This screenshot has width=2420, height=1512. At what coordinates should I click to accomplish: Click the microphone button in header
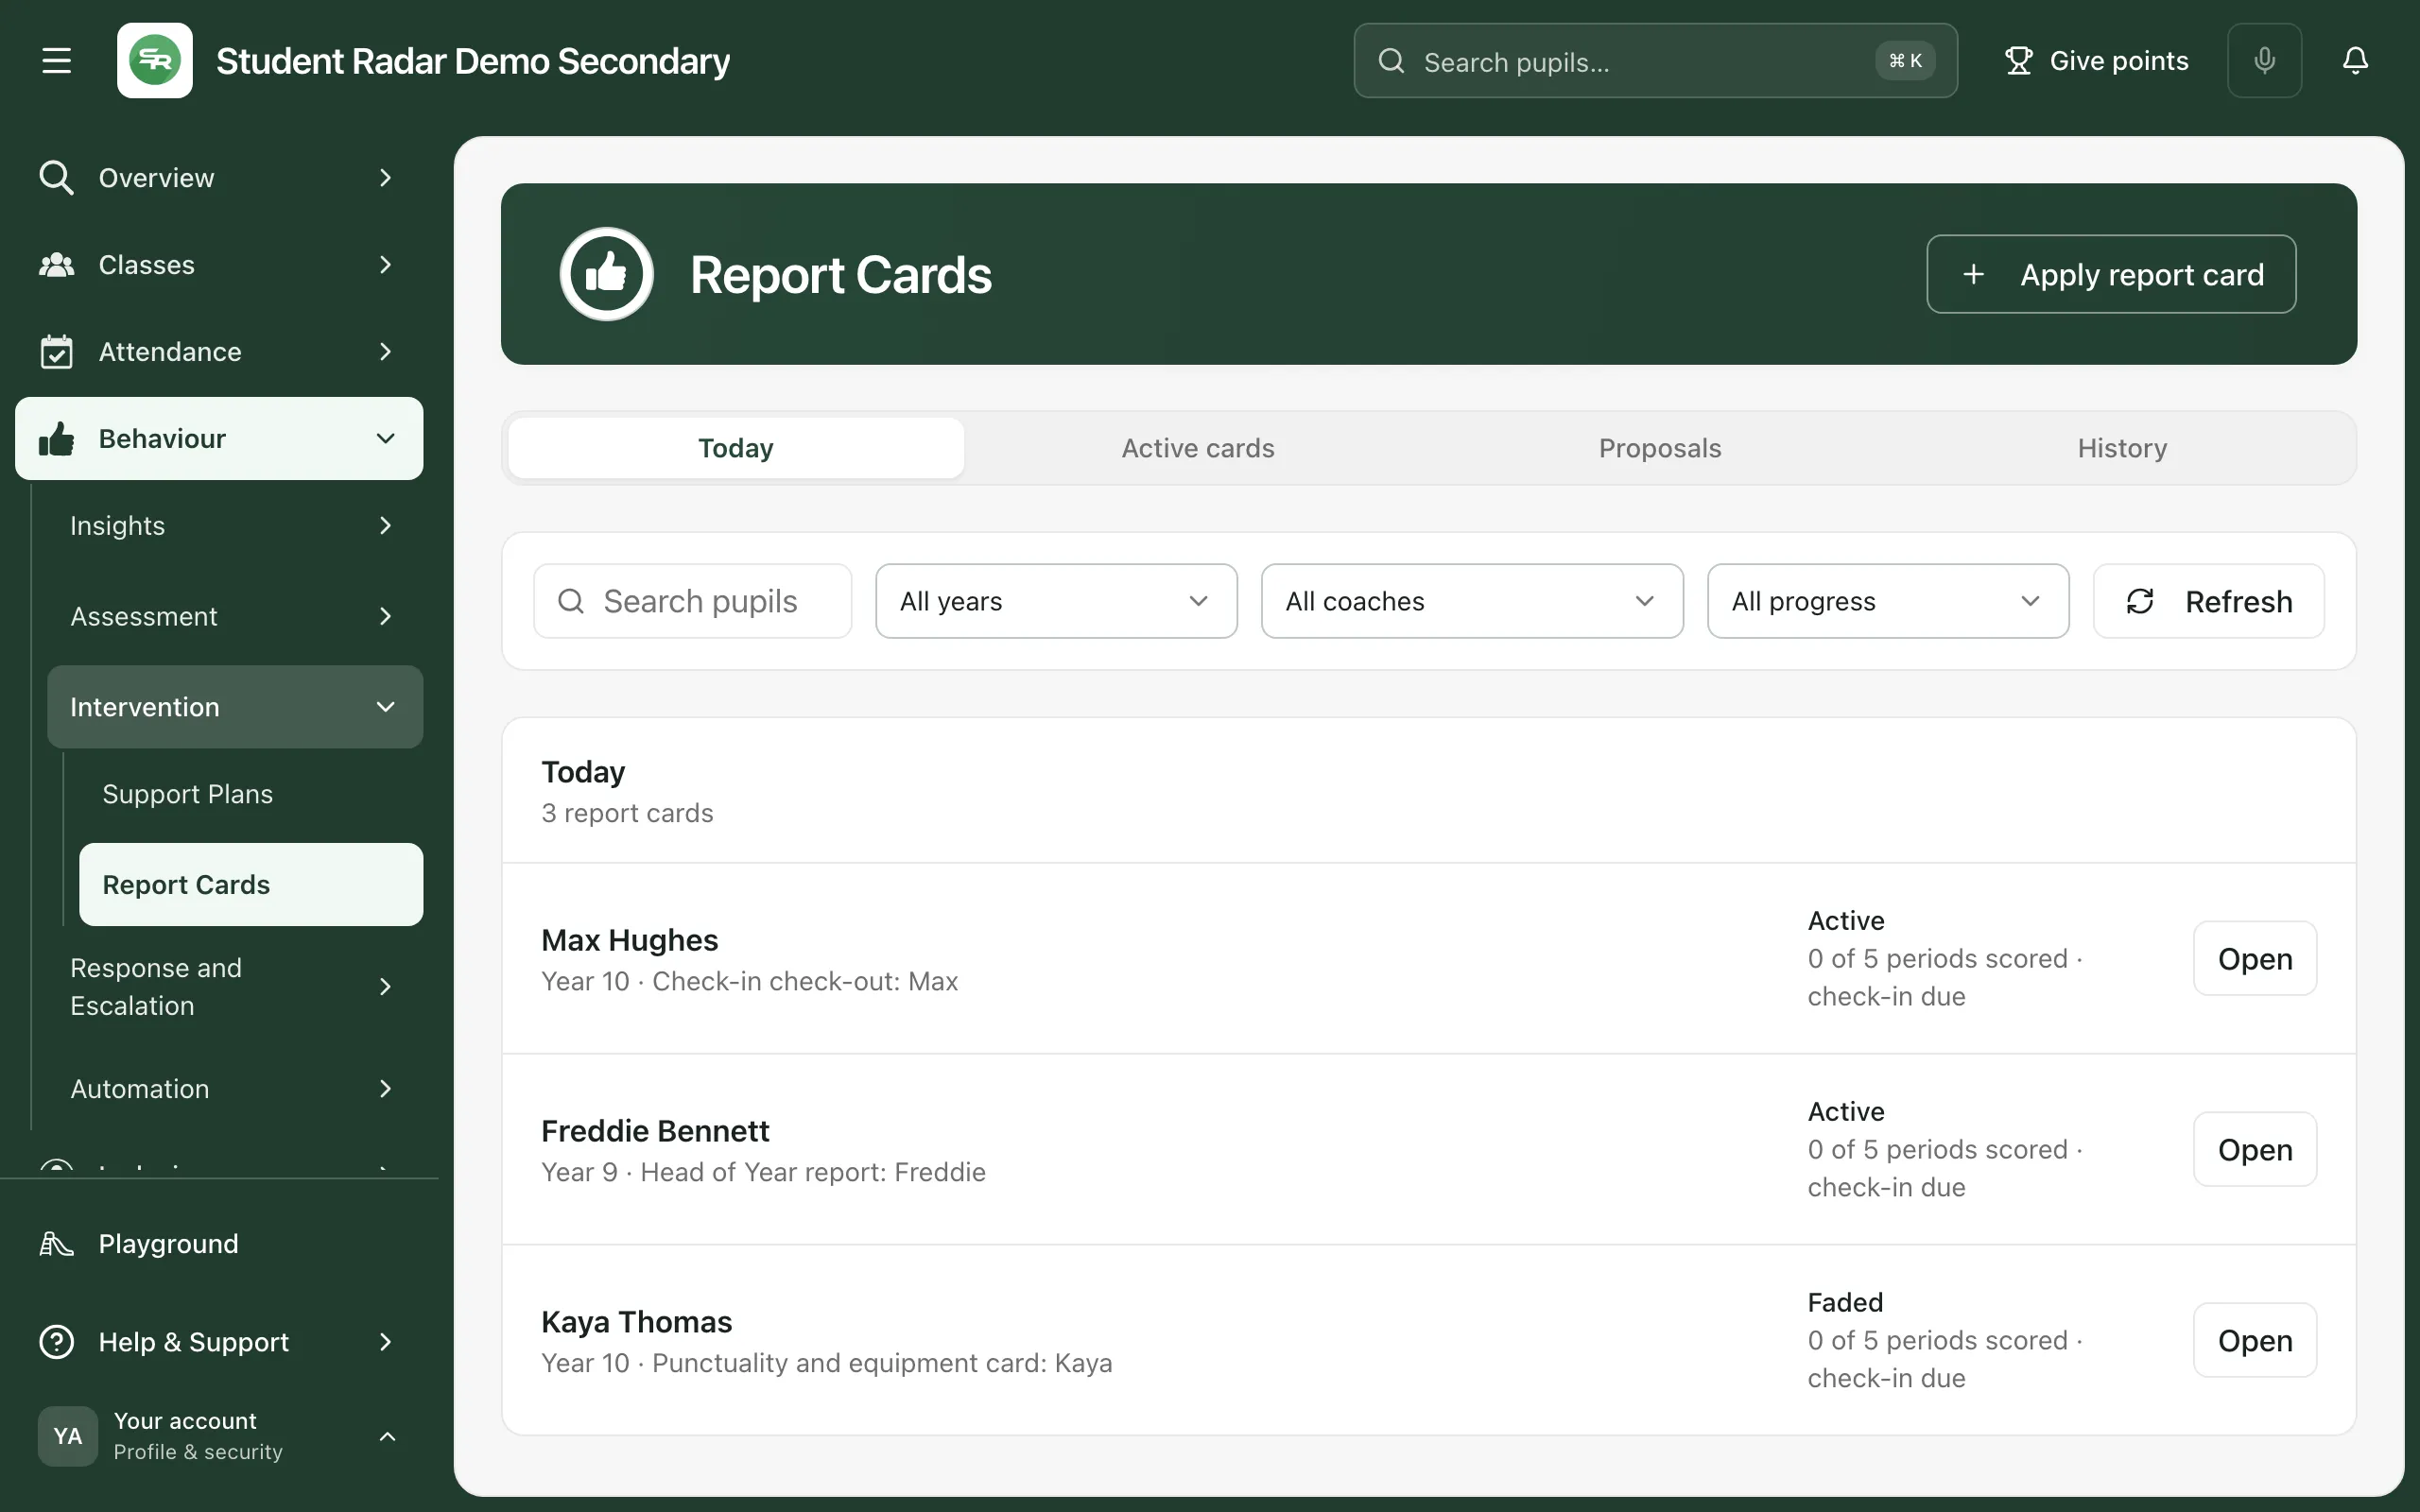click(2264, 61)
